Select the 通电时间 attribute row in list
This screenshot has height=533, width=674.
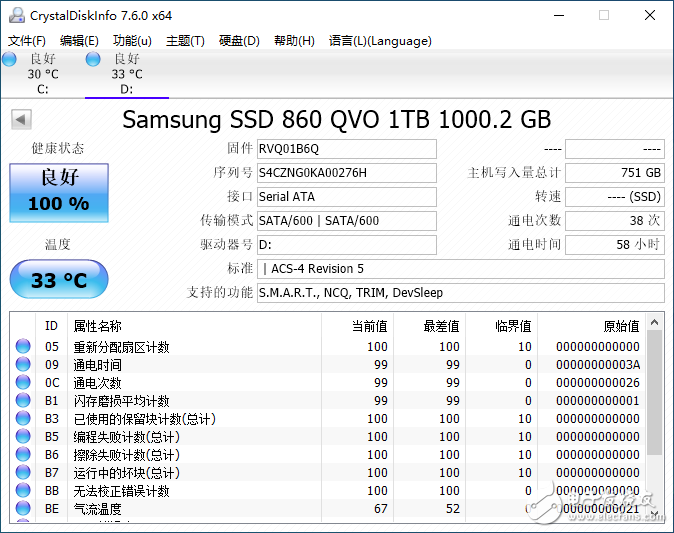328,365
